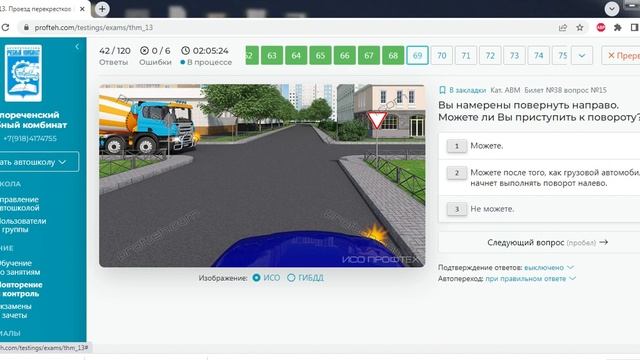Click the next question button
640x360 pixels.
(x=539, y=242)
